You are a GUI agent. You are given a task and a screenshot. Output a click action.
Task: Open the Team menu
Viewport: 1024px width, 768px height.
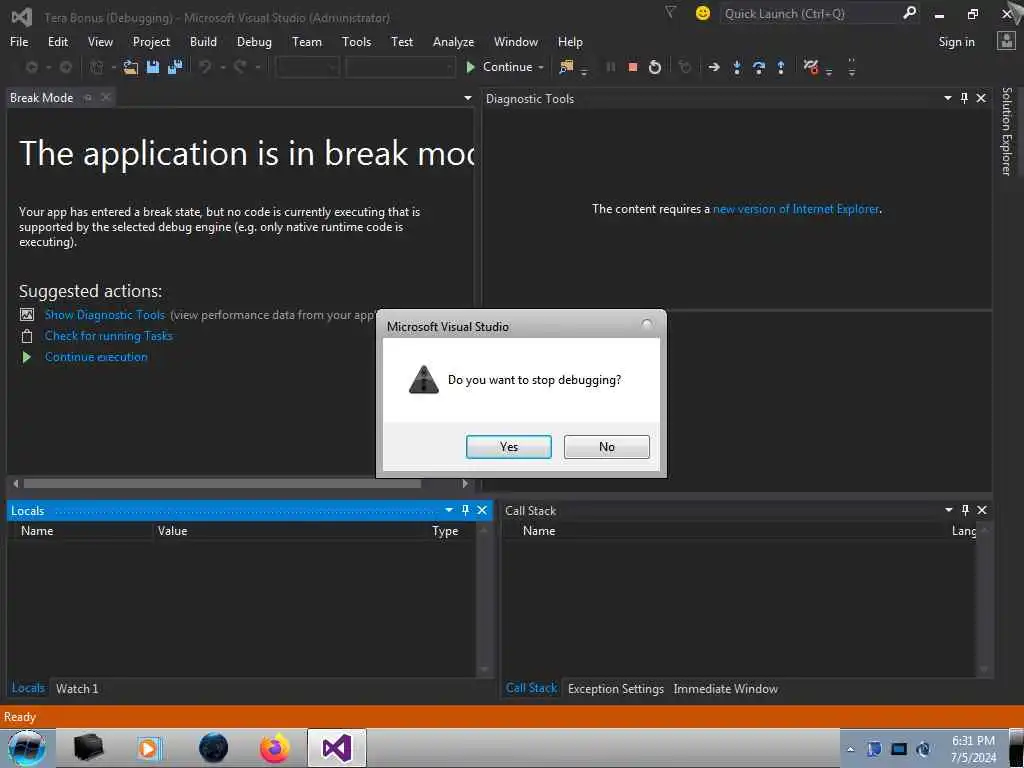pyautogui.click(x=306, y=42)
